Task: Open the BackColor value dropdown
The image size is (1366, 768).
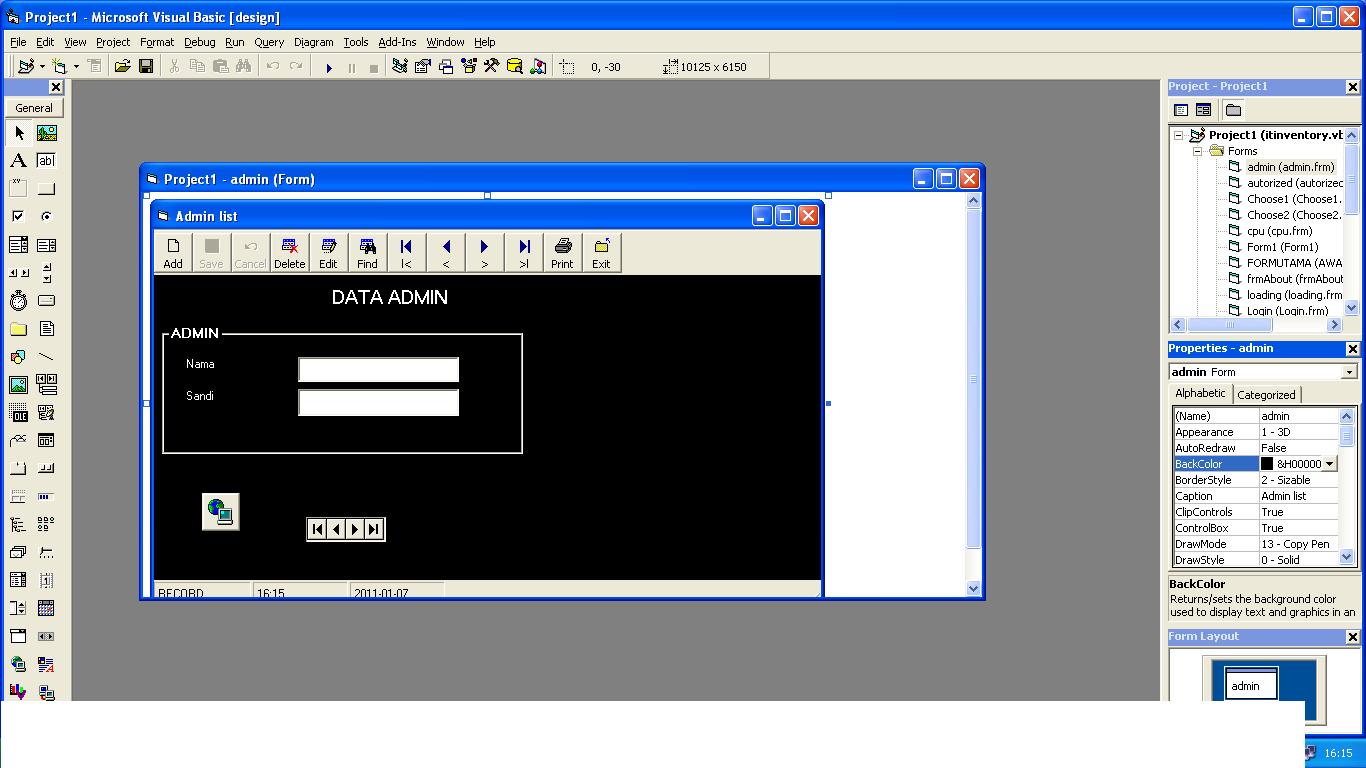Action: coord(1331,463)
